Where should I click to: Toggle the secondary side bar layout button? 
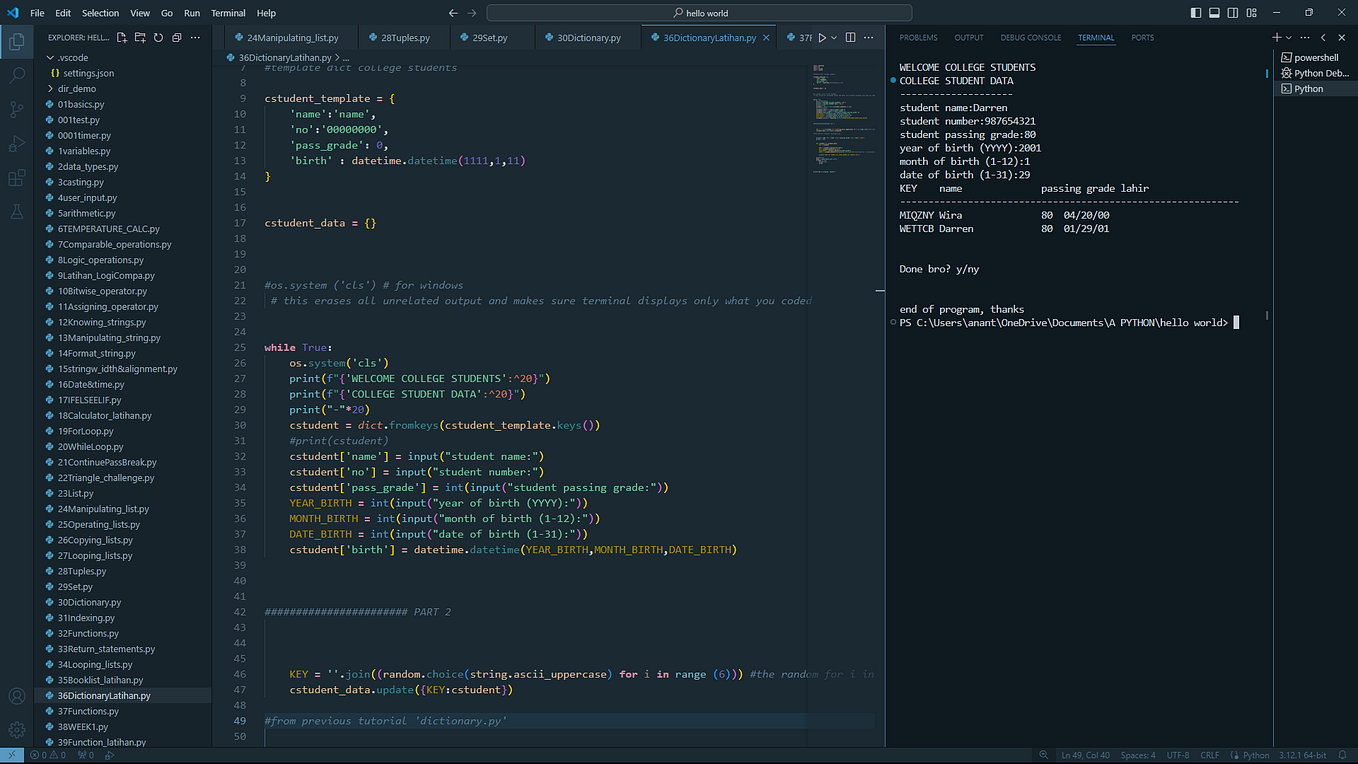point(1233,13)
